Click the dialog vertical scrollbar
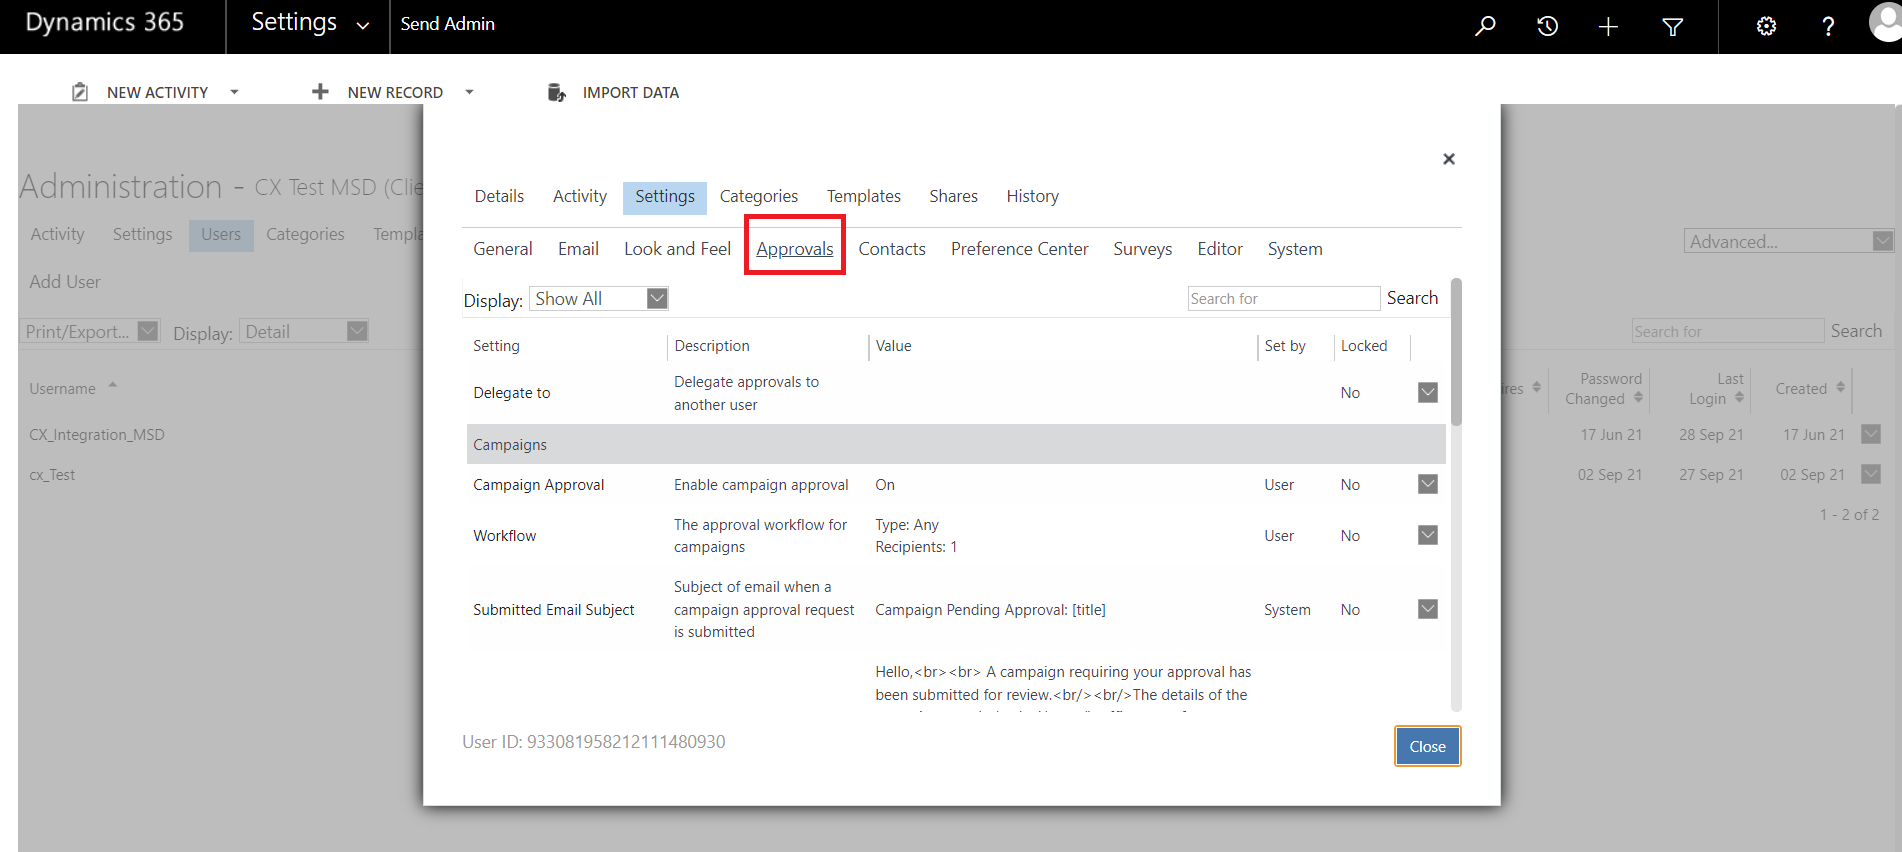Viewport: 1902px width, 852px height. (x=1456, y=352)
